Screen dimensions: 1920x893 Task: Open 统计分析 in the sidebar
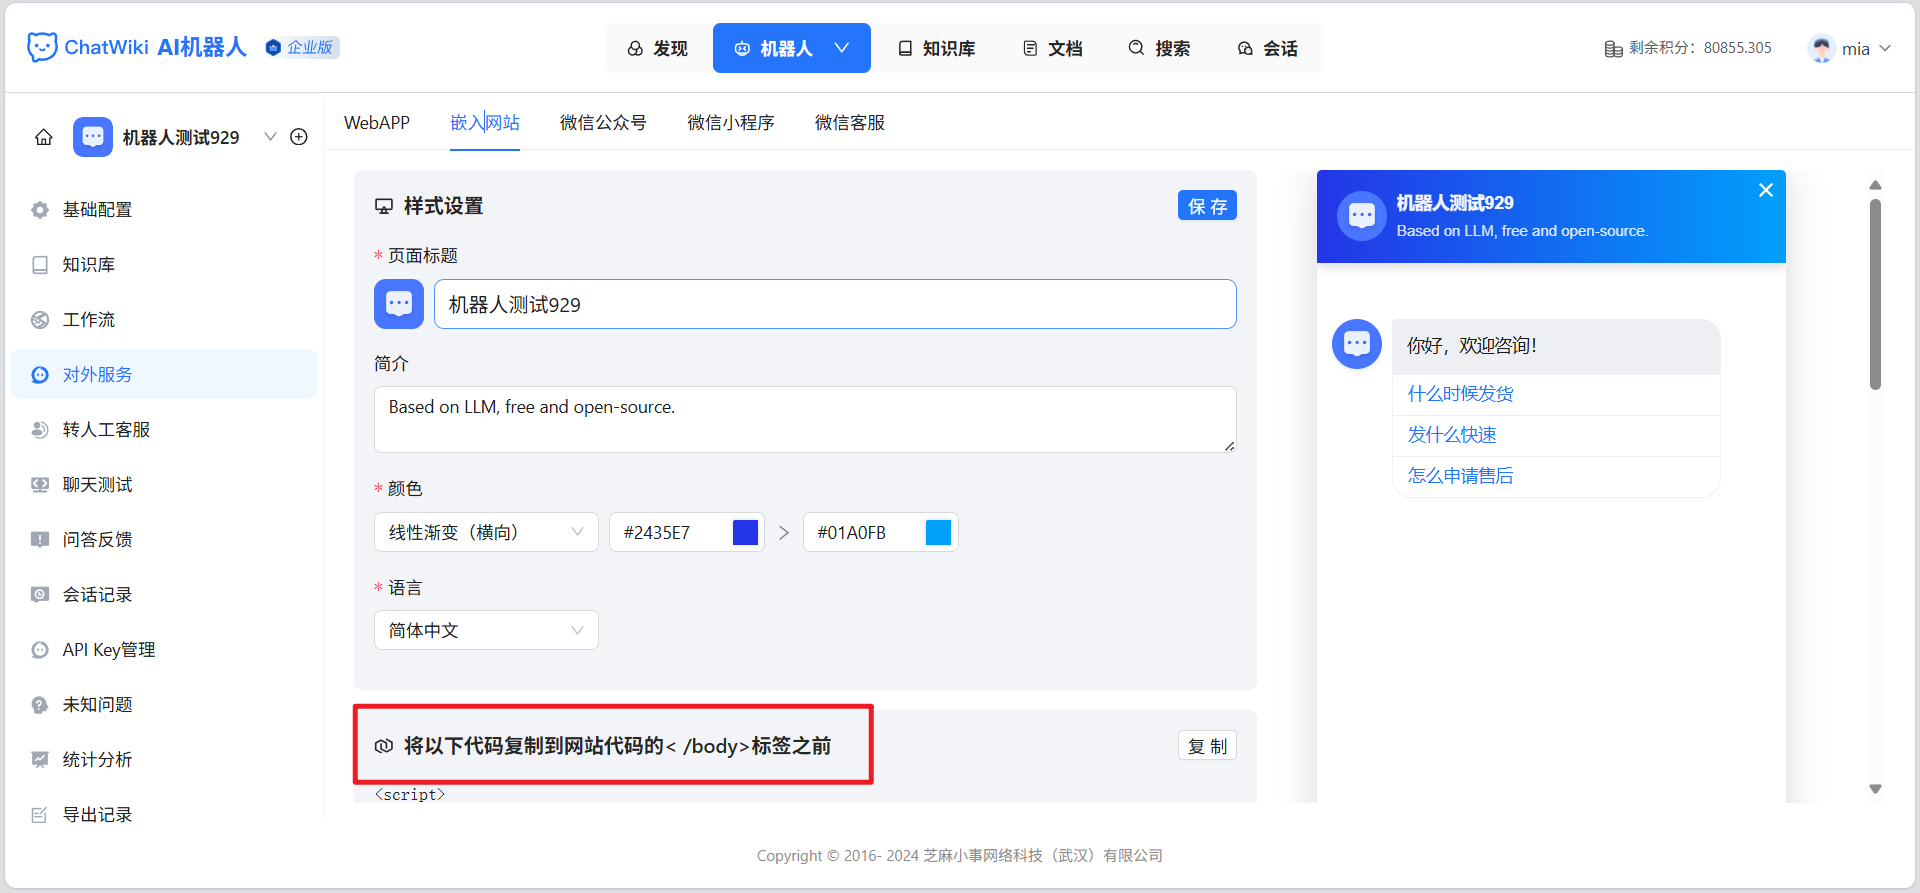(x=164, y=759)
